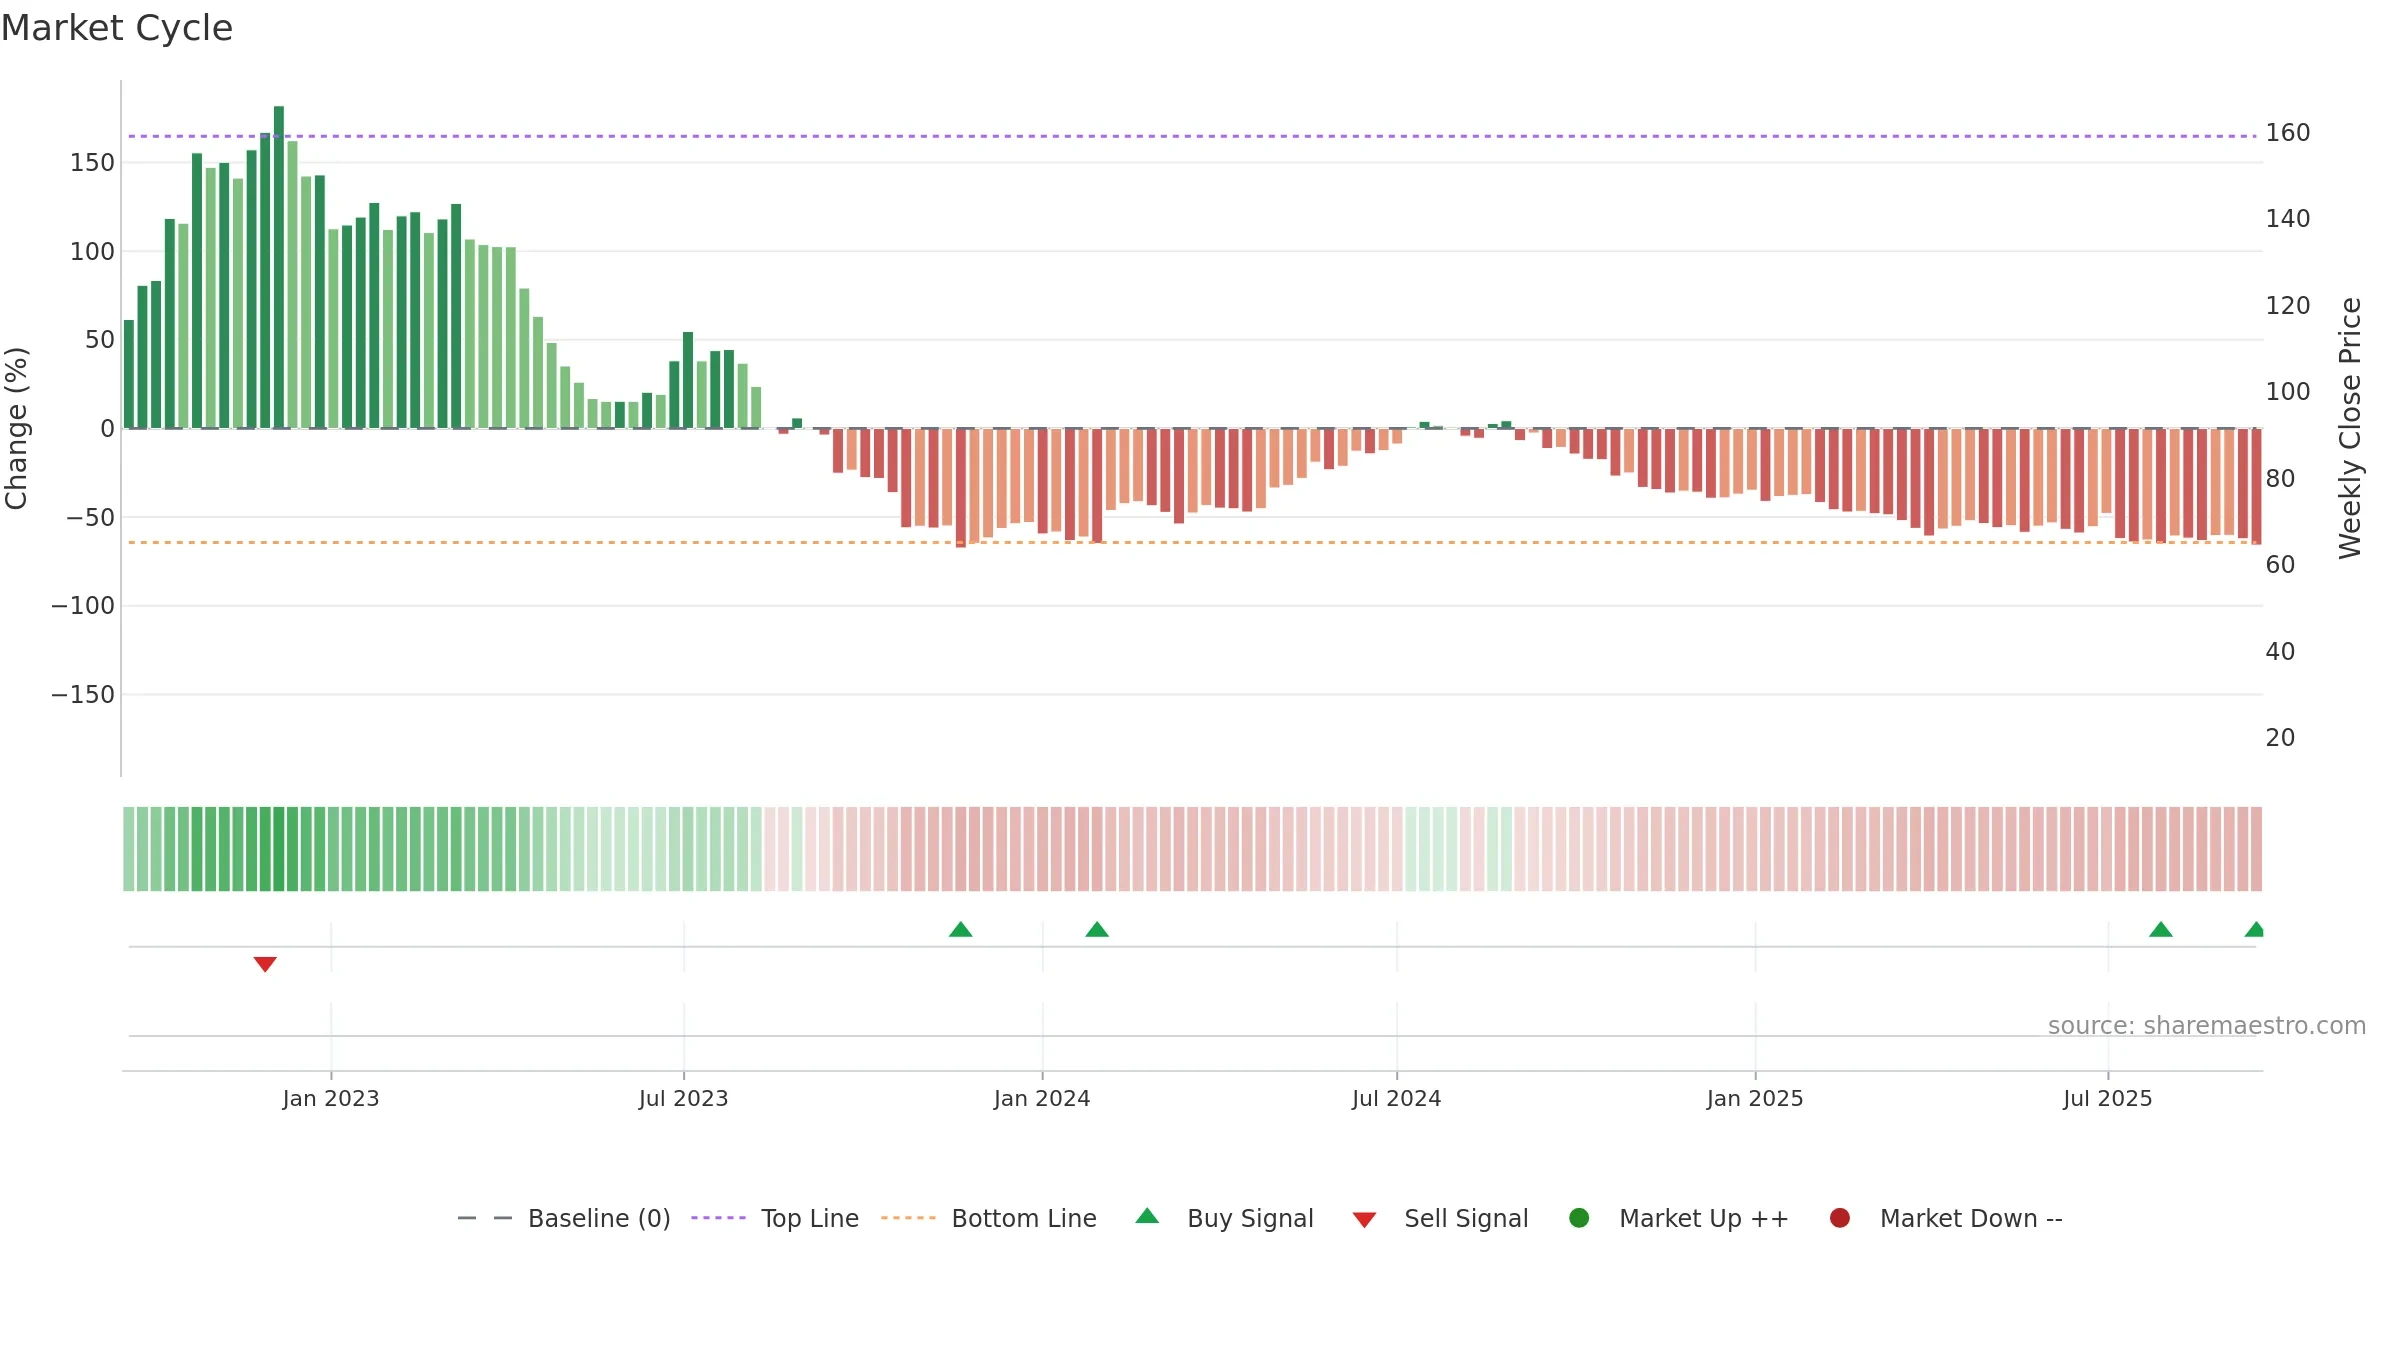Click the green Buy Signal legend triangle

[1148, 1216]
